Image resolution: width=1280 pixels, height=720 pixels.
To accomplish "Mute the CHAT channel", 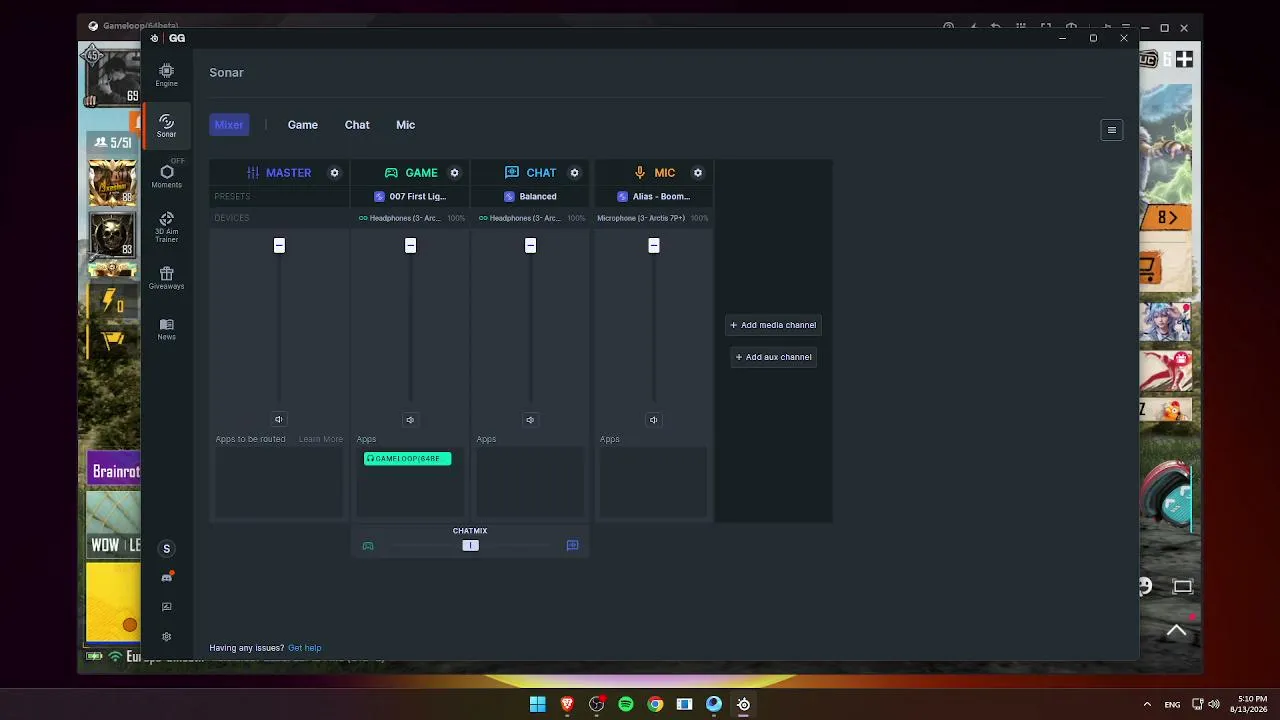I will (x=530, y=420).
